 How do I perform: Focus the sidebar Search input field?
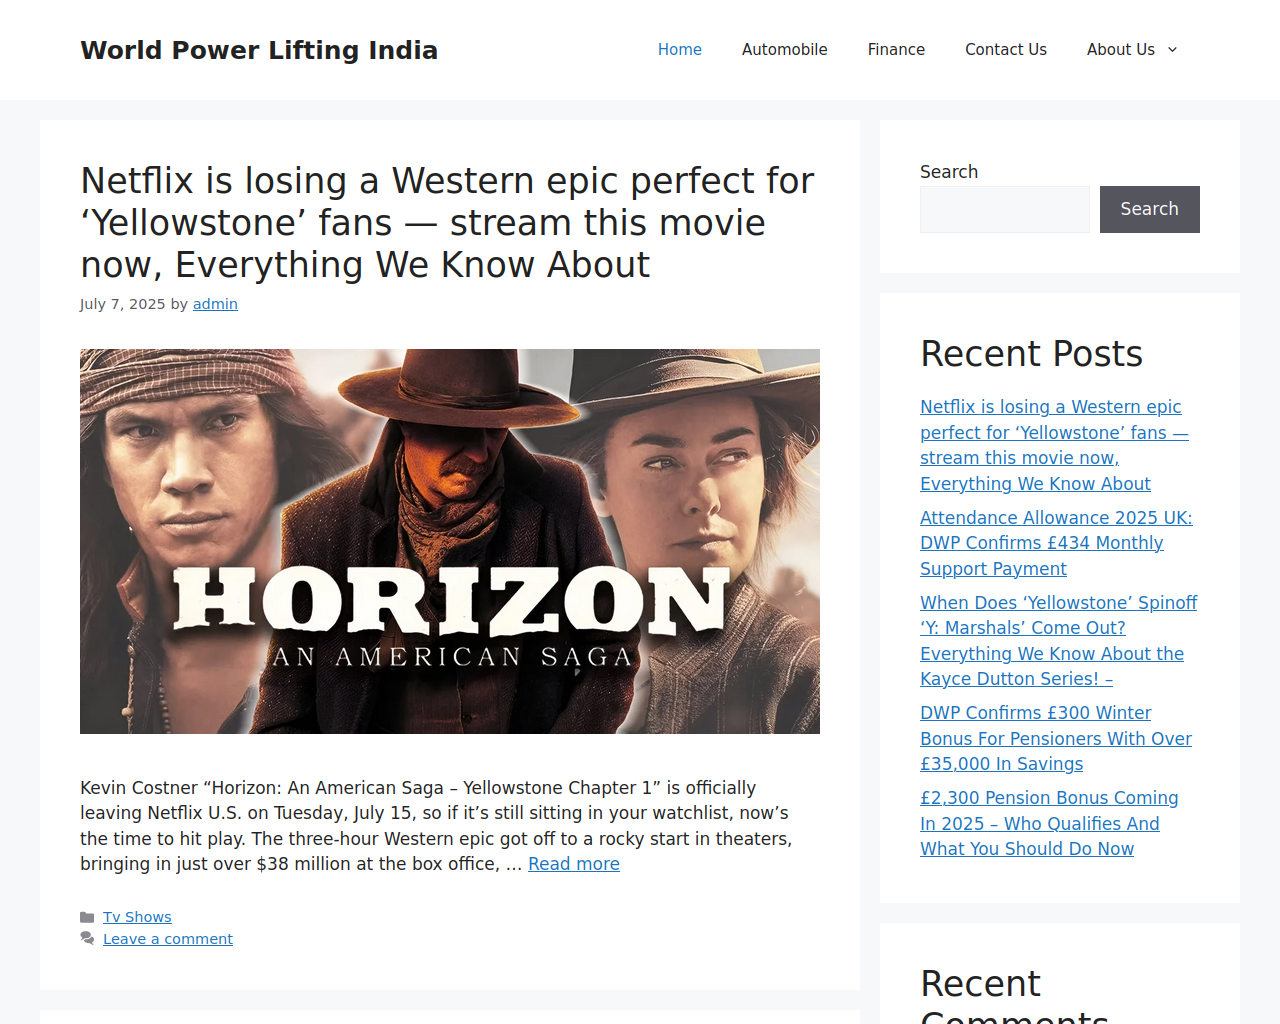click(1005, 209)
